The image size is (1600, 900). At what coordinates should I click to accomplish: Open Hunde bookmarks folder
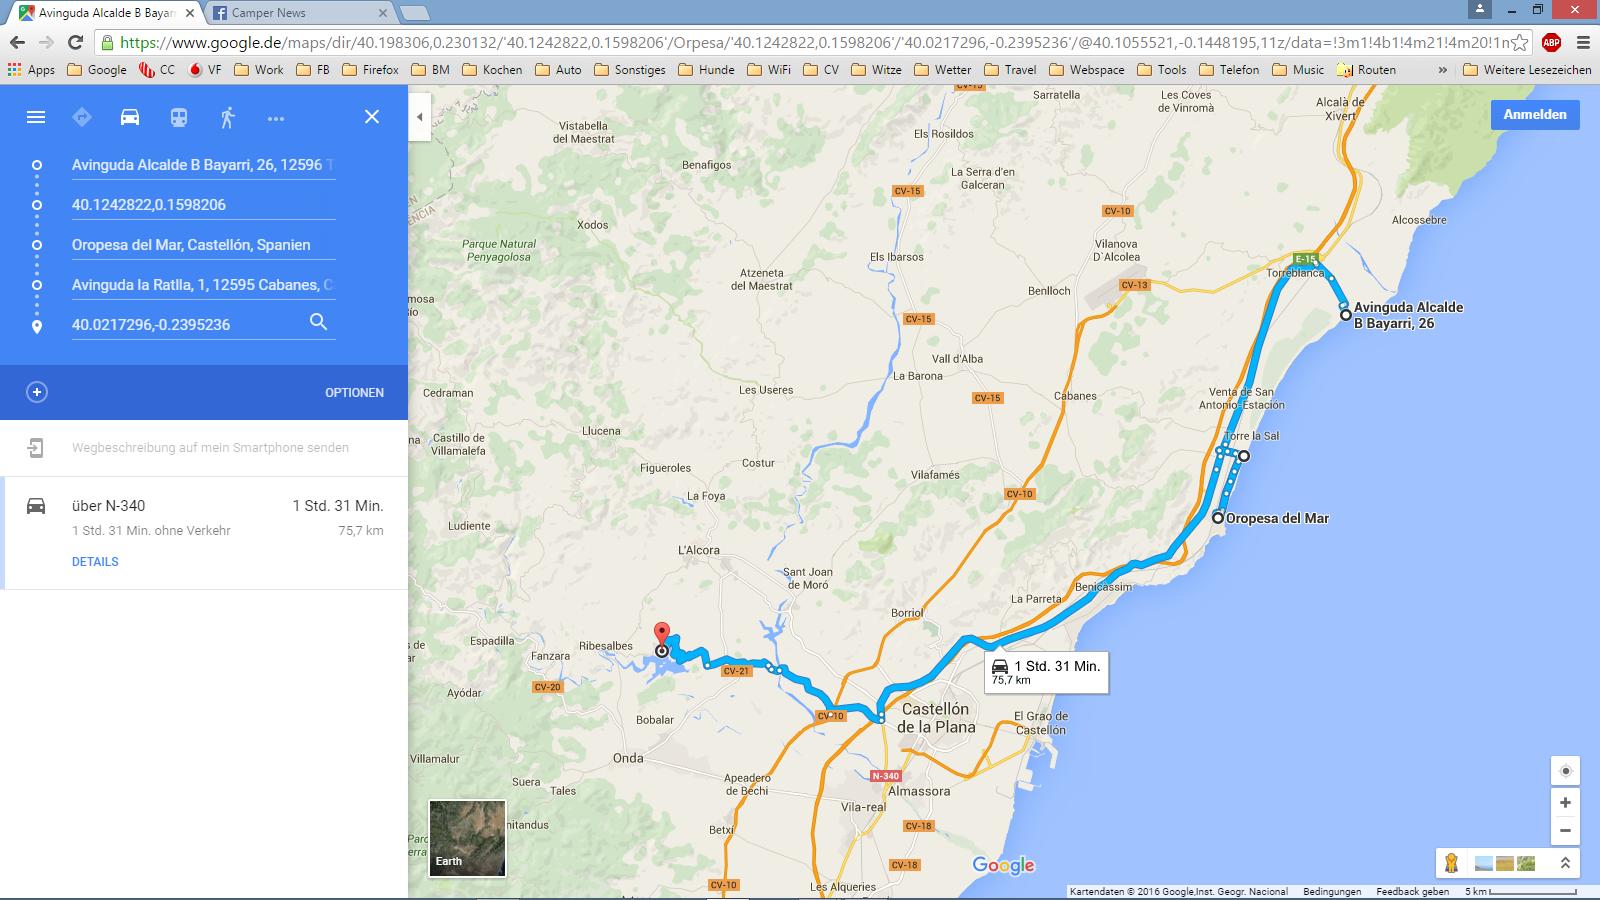click(x=706, y=70)
